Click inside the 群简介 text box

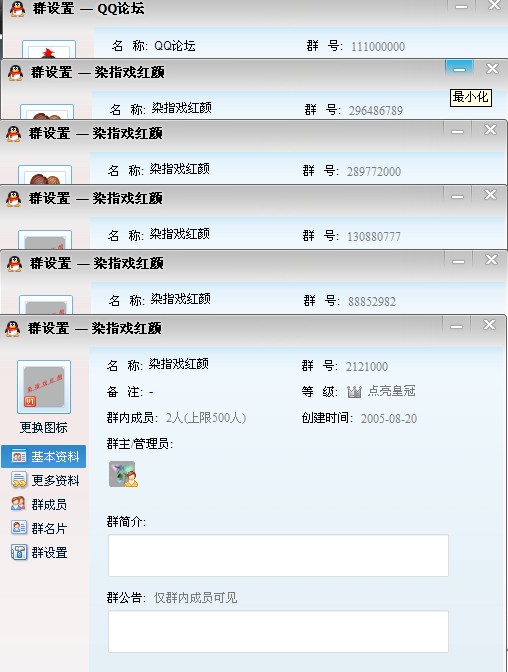(x=278, y=555)
